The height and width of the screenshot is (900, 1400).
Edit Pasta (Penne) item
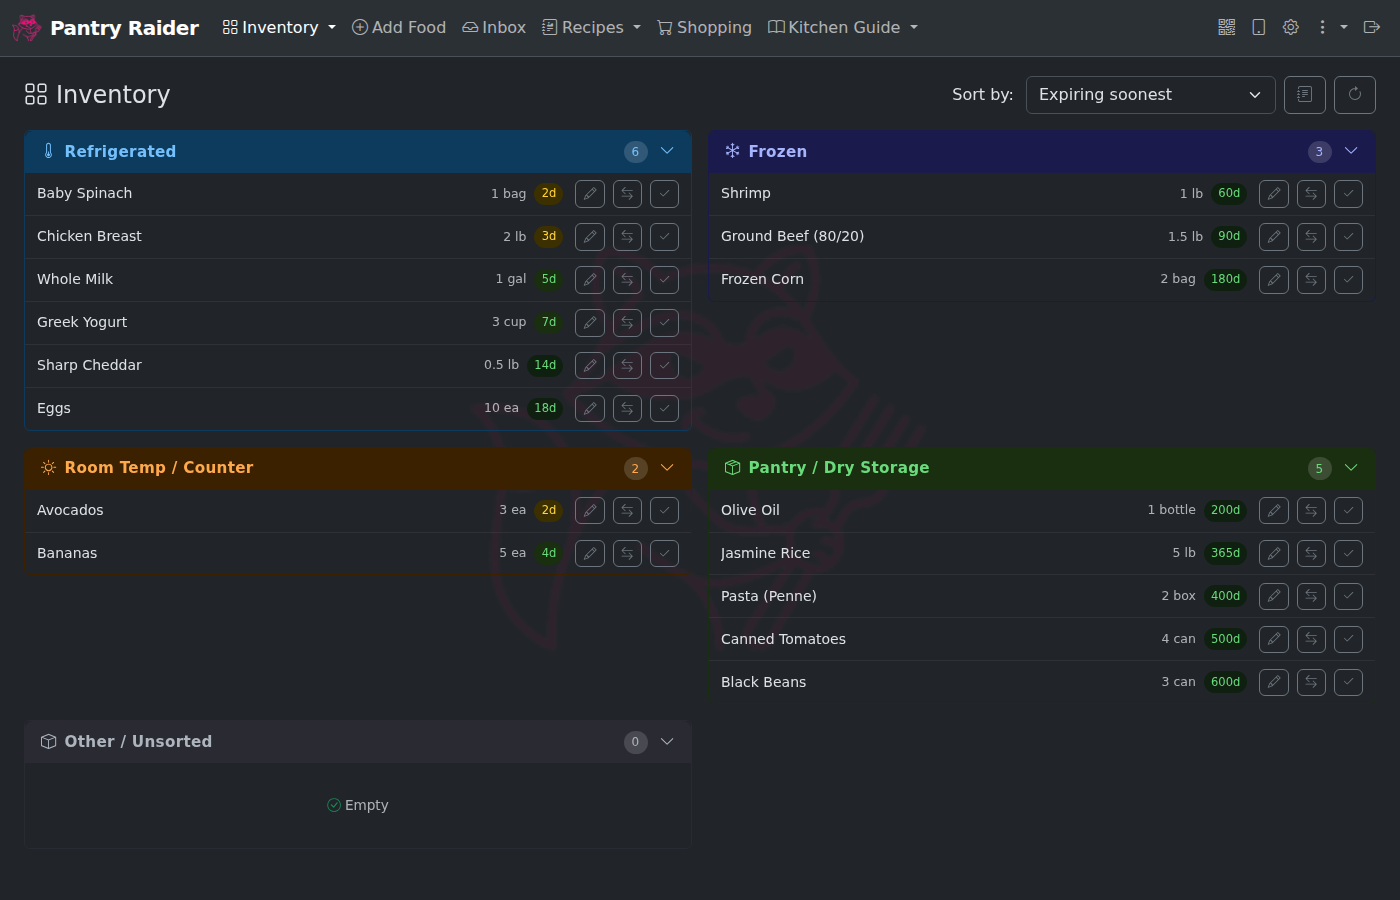[x=1274, y=597]
